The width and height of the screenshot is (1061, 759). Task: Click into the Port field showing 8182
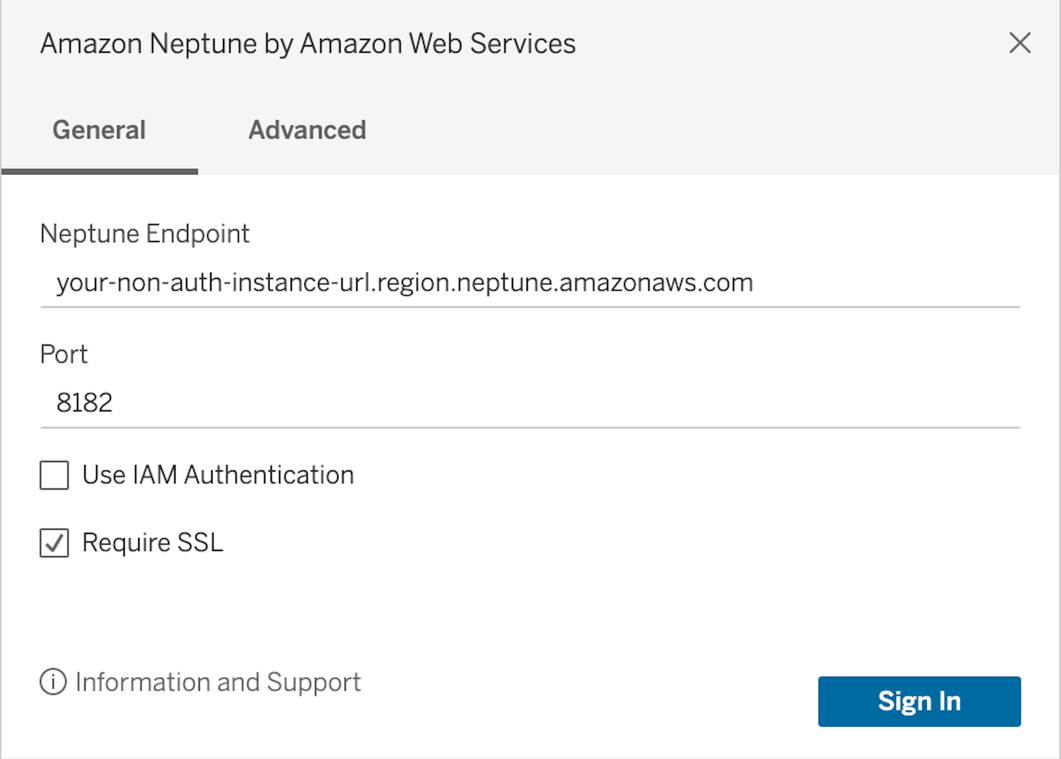530,403
